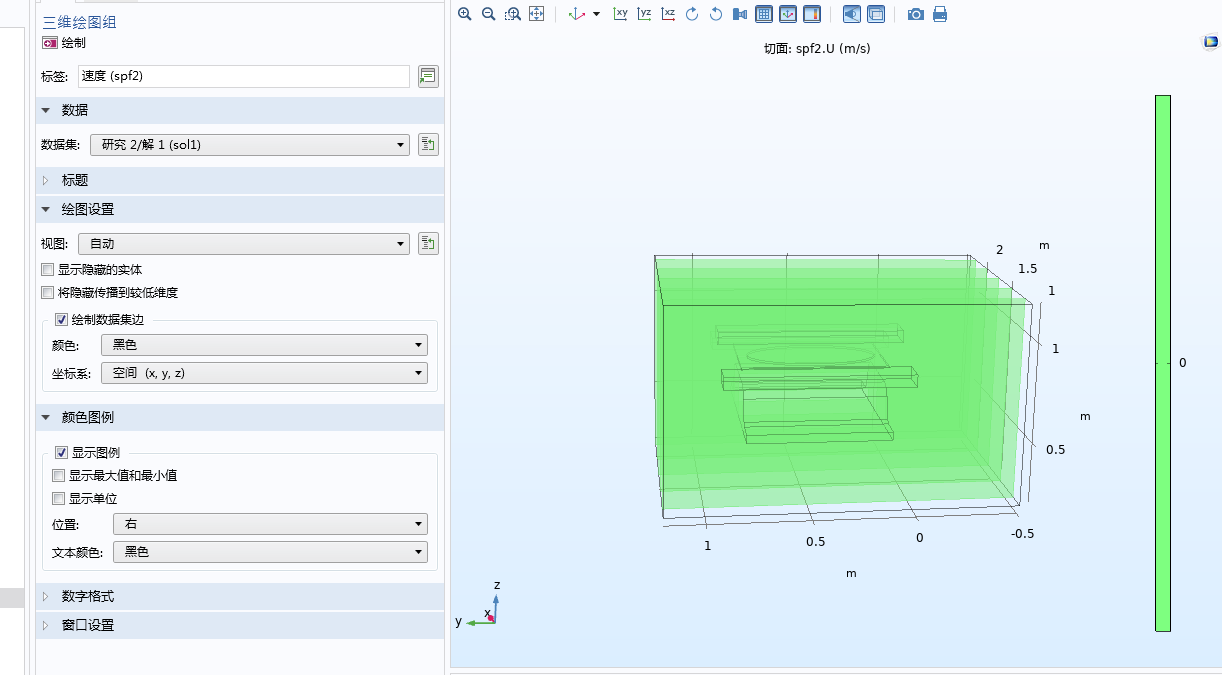Uncheck the 绘制数据集边 checkbox

[x=61, y=320]
